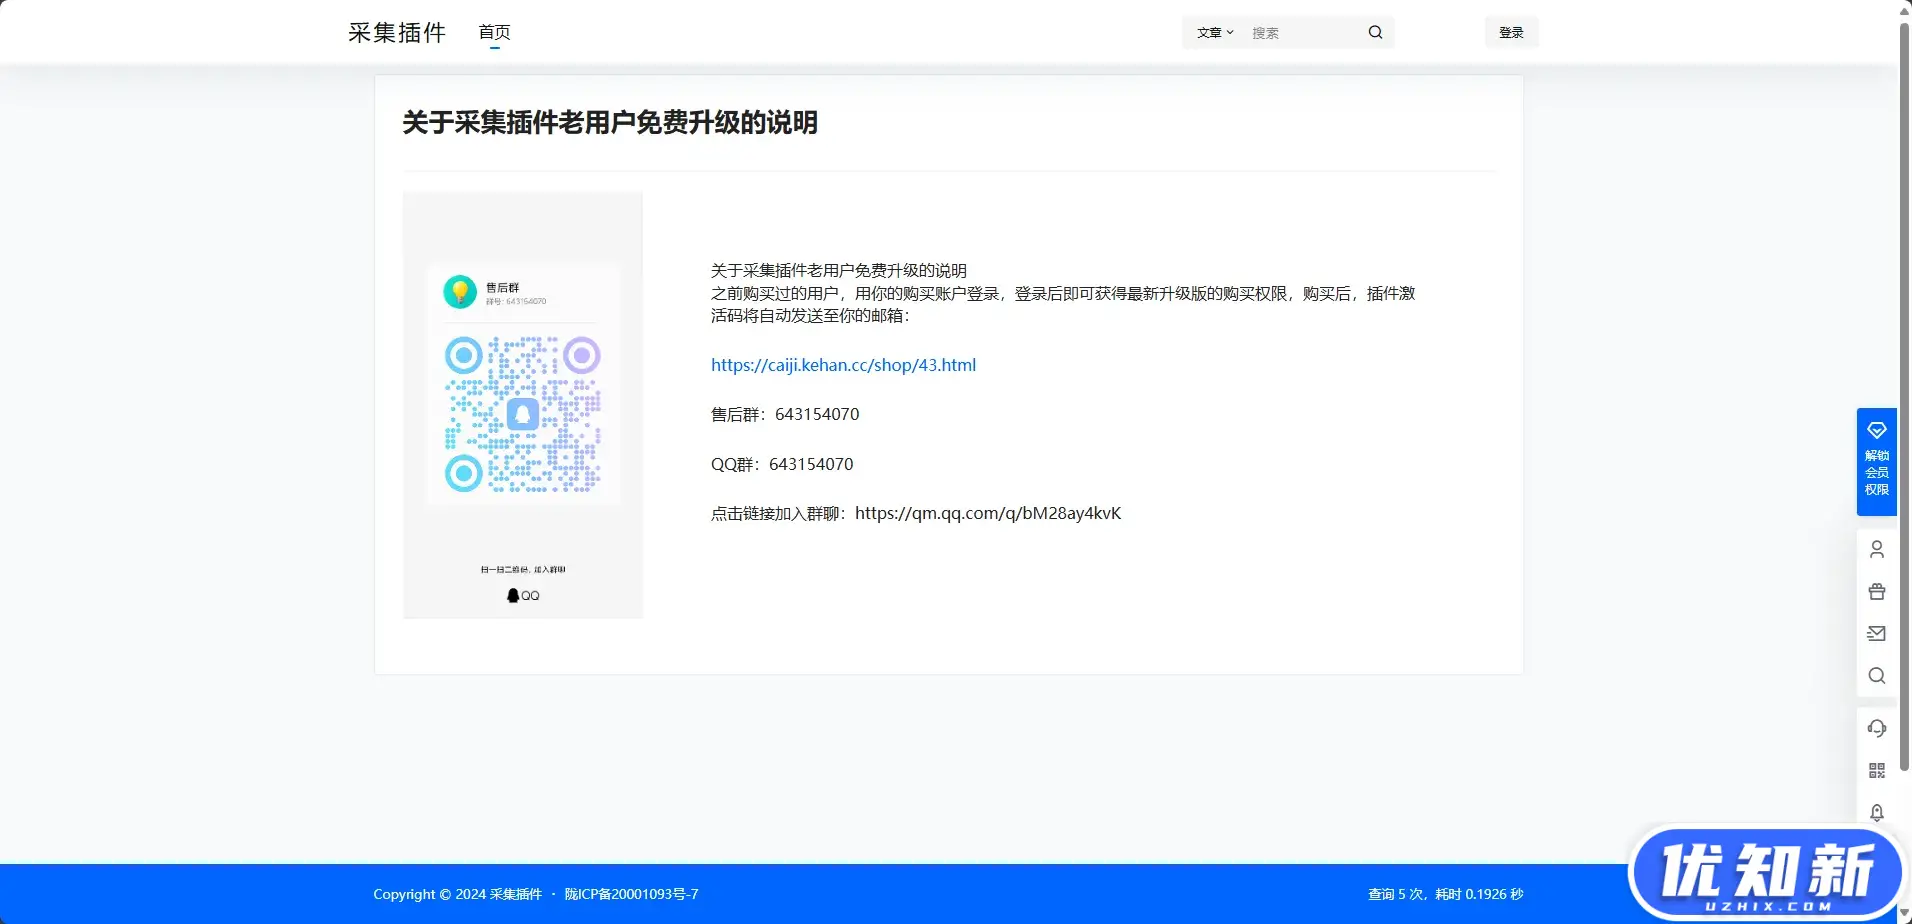Open the 文章 search category dropdown
1912x924 pixels.
pos(1213,32)
